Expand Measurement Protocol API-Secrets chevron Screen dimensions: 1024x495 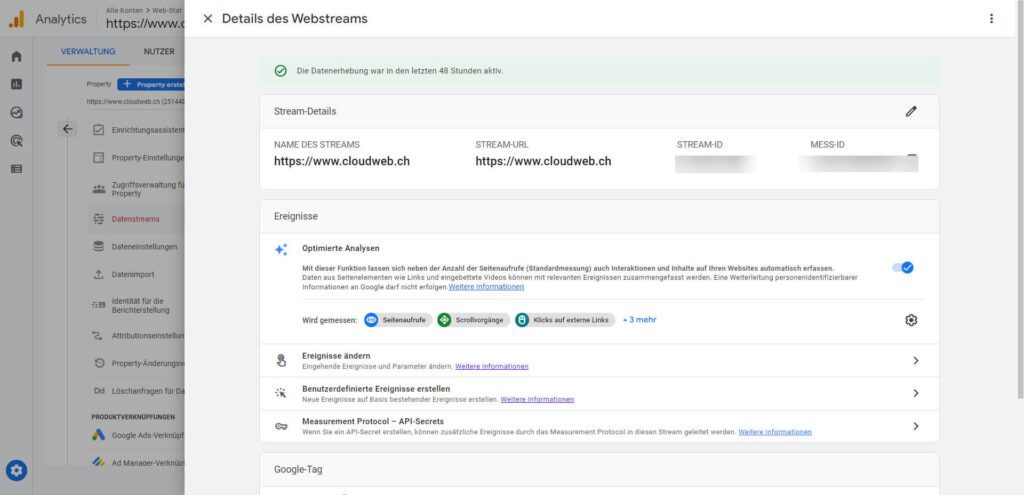(x=916, y=426)
